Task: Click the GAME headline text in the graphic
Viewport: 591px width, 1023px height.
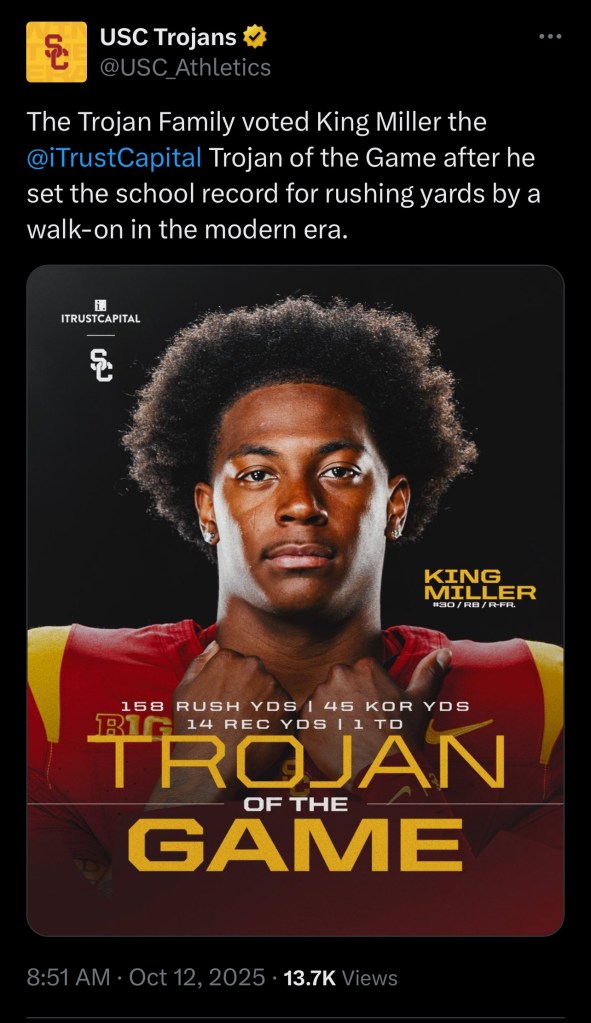Action: click(x=295, y=845)
